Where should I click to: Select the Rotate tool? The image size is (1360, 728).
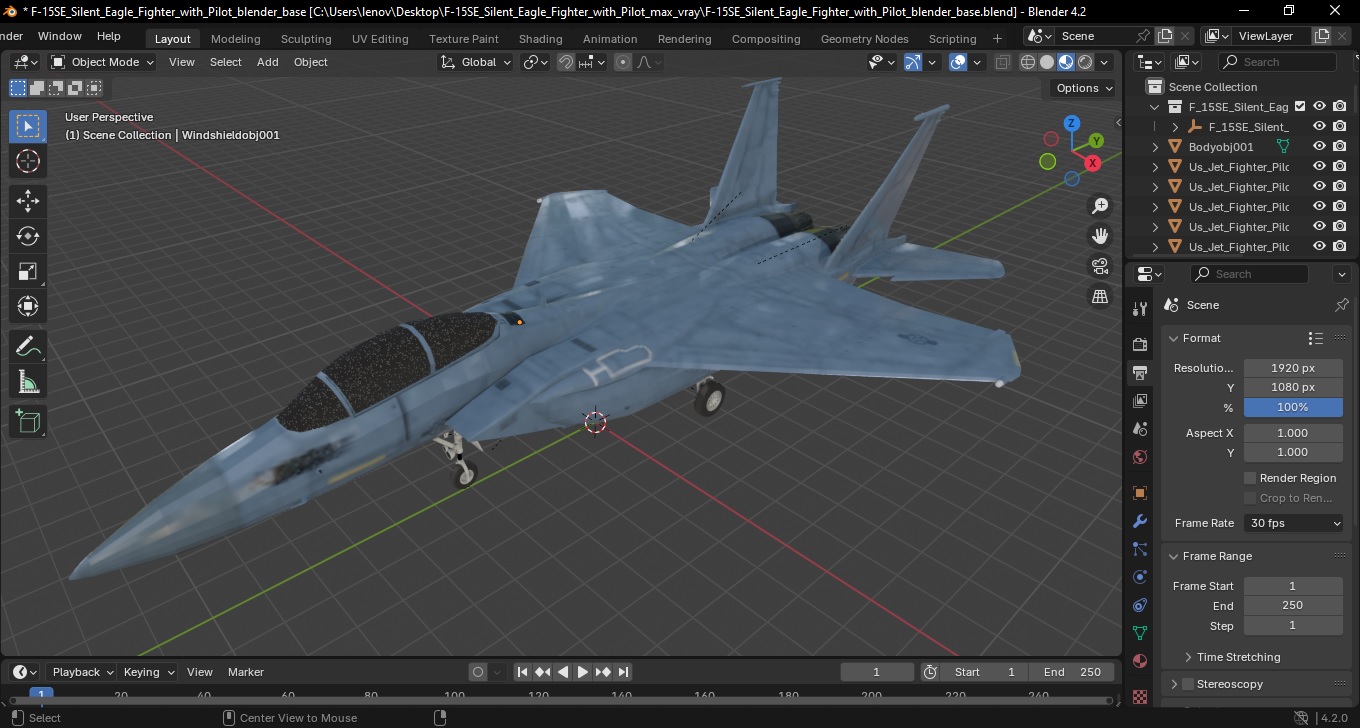pyautogui.click(x=28, y=236)
